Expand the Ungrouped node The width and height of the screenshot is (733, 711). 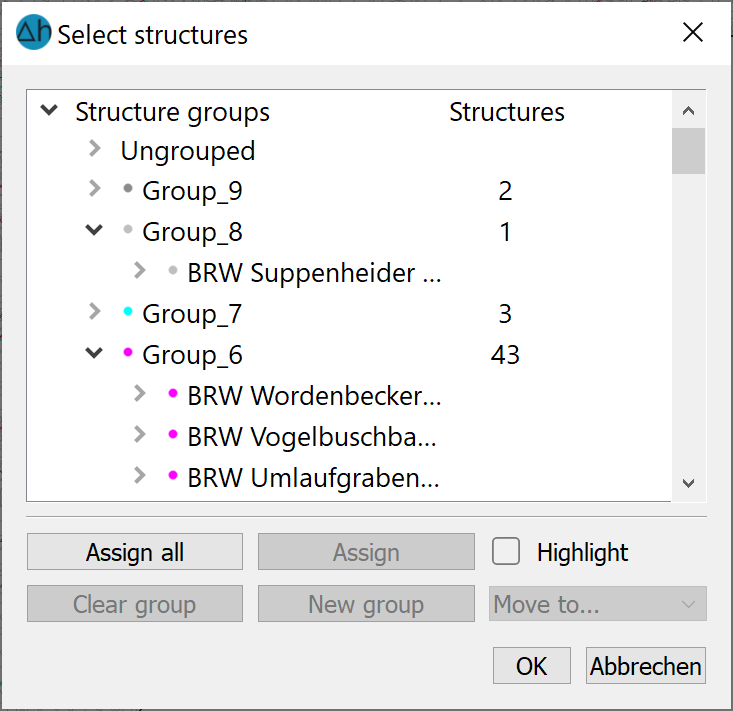(x=94, y=149)
